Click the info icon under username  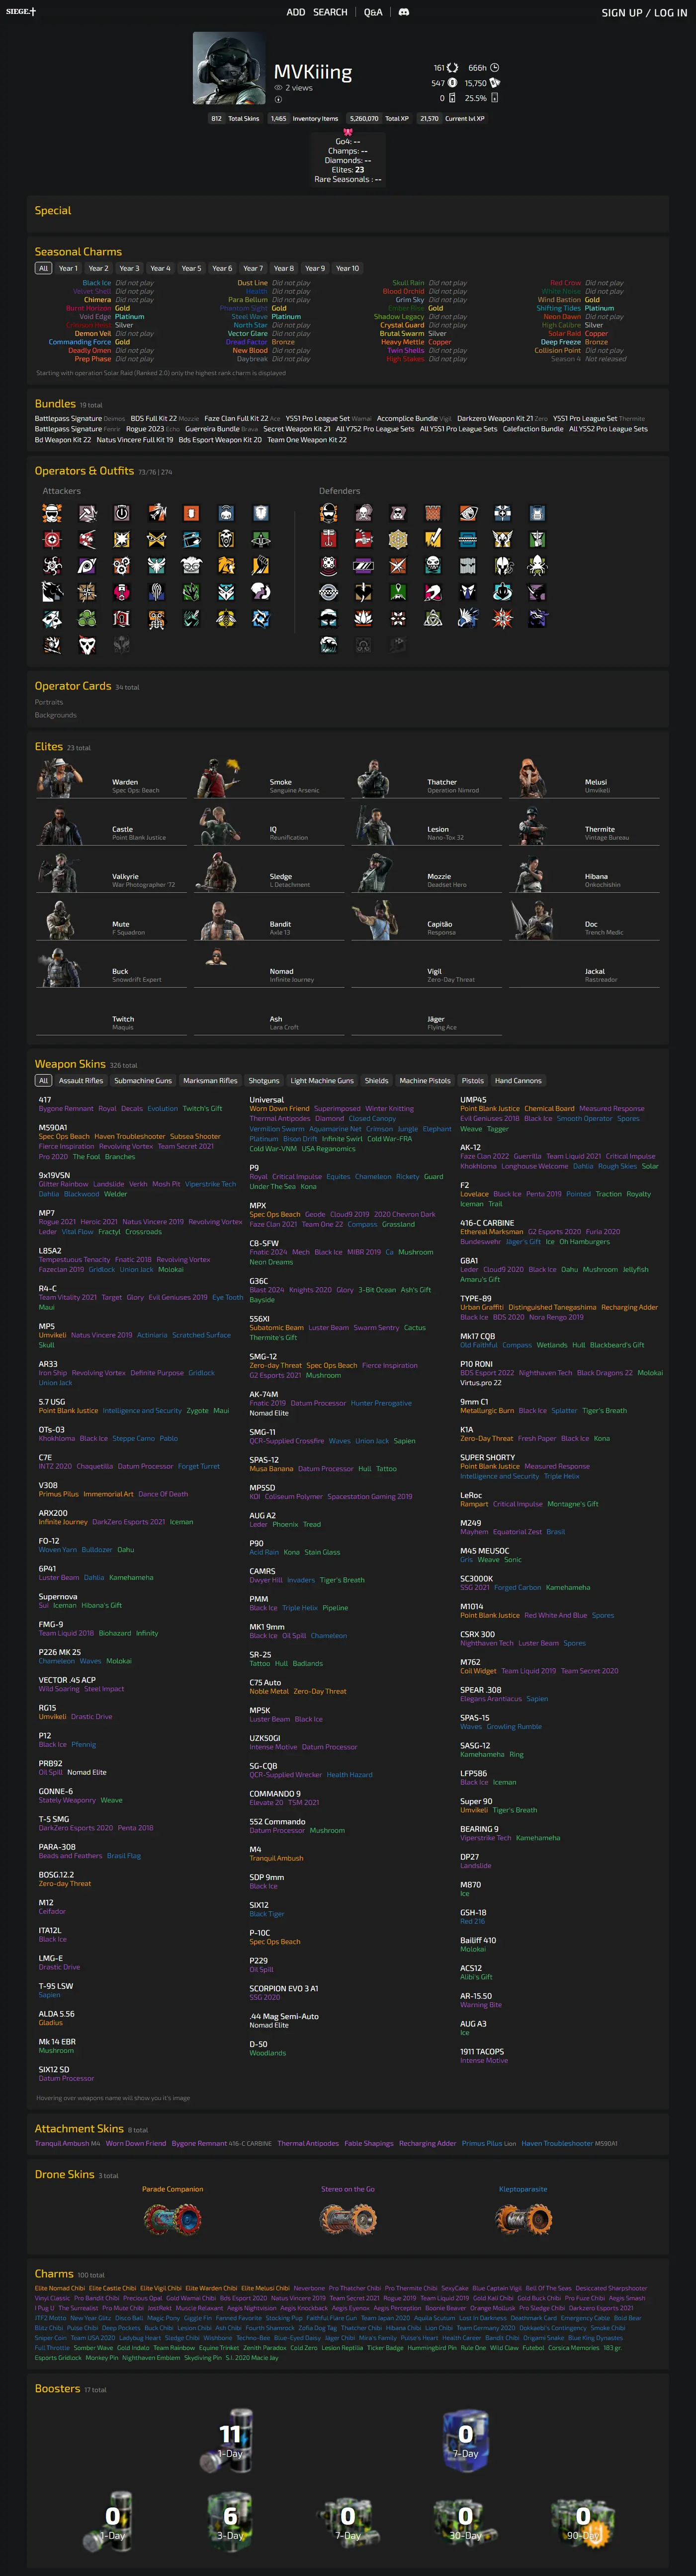click(x=279, y=100)
